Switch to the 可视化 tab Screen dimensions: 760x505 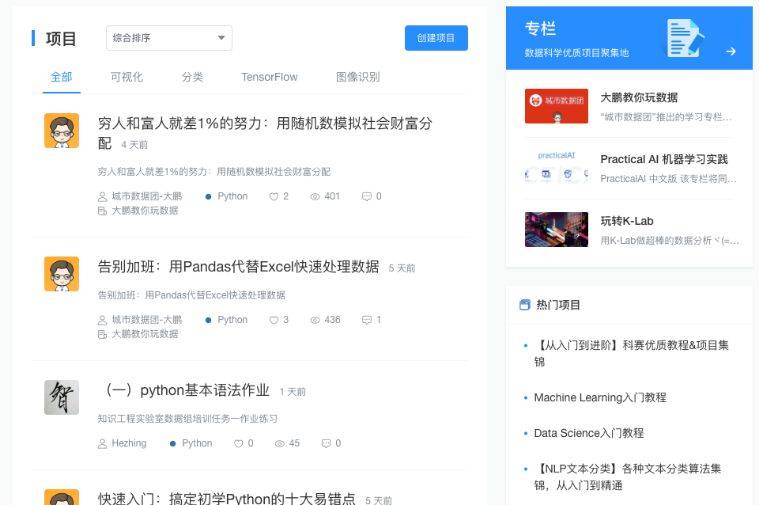point(127,77)
